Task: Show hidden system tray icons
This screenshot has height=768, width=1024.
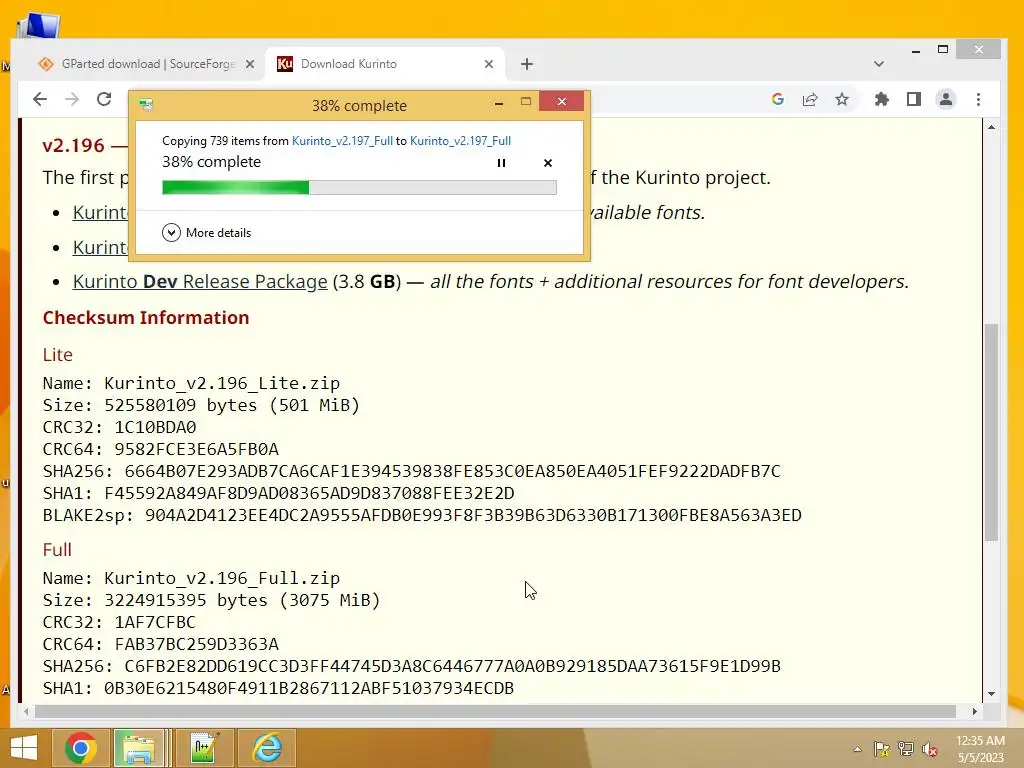Action: 857,749
